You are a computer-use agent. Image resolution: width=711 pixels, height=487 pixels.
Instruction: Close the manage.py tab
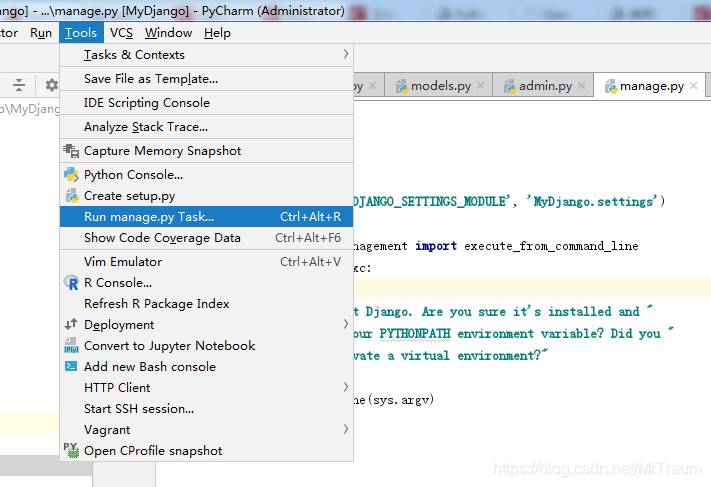693,85
